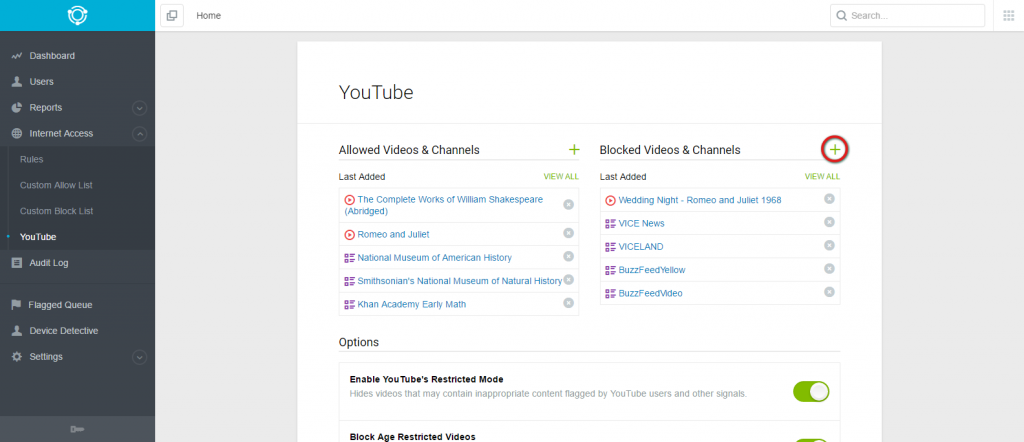This screenshot has width=1024, height=442.
Task: Add an allowed video with the green plus
Action: tap(574, 150)
